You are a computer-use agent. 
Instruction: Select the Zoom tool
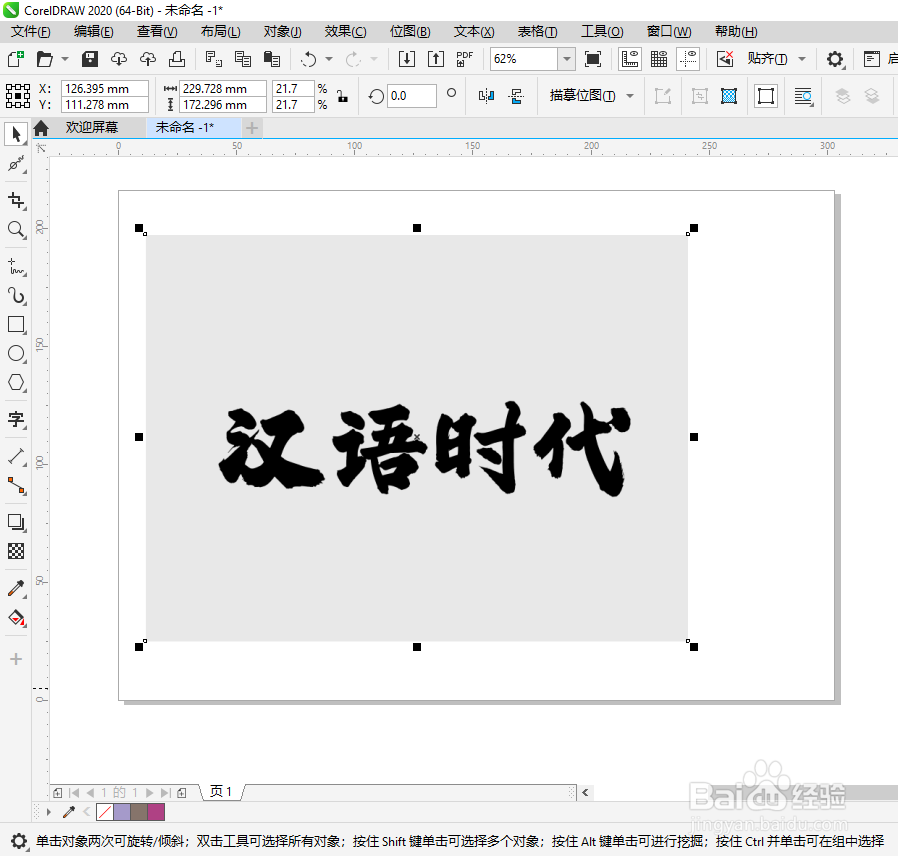pyautogui.click(x=15, y=228)
